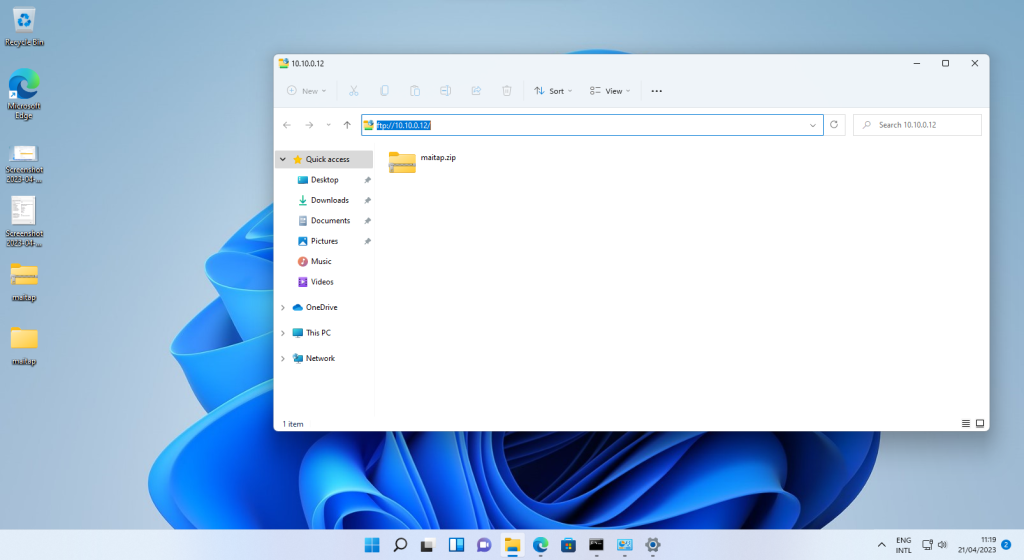
Task: Open the See more ellipsis menu
Action: 656,91
